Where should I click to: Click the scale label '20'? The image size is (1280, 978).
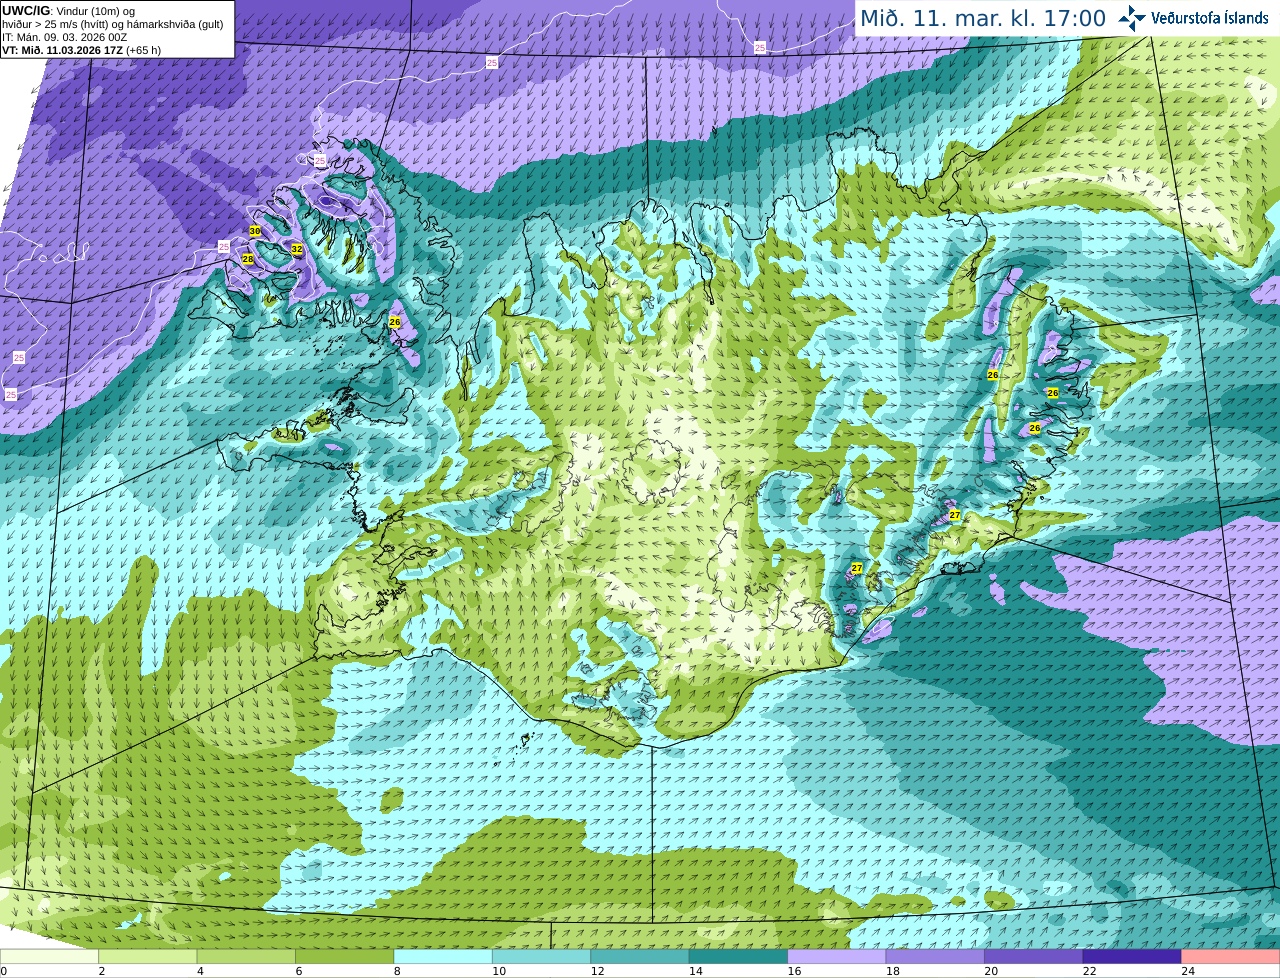coord(991,971)
